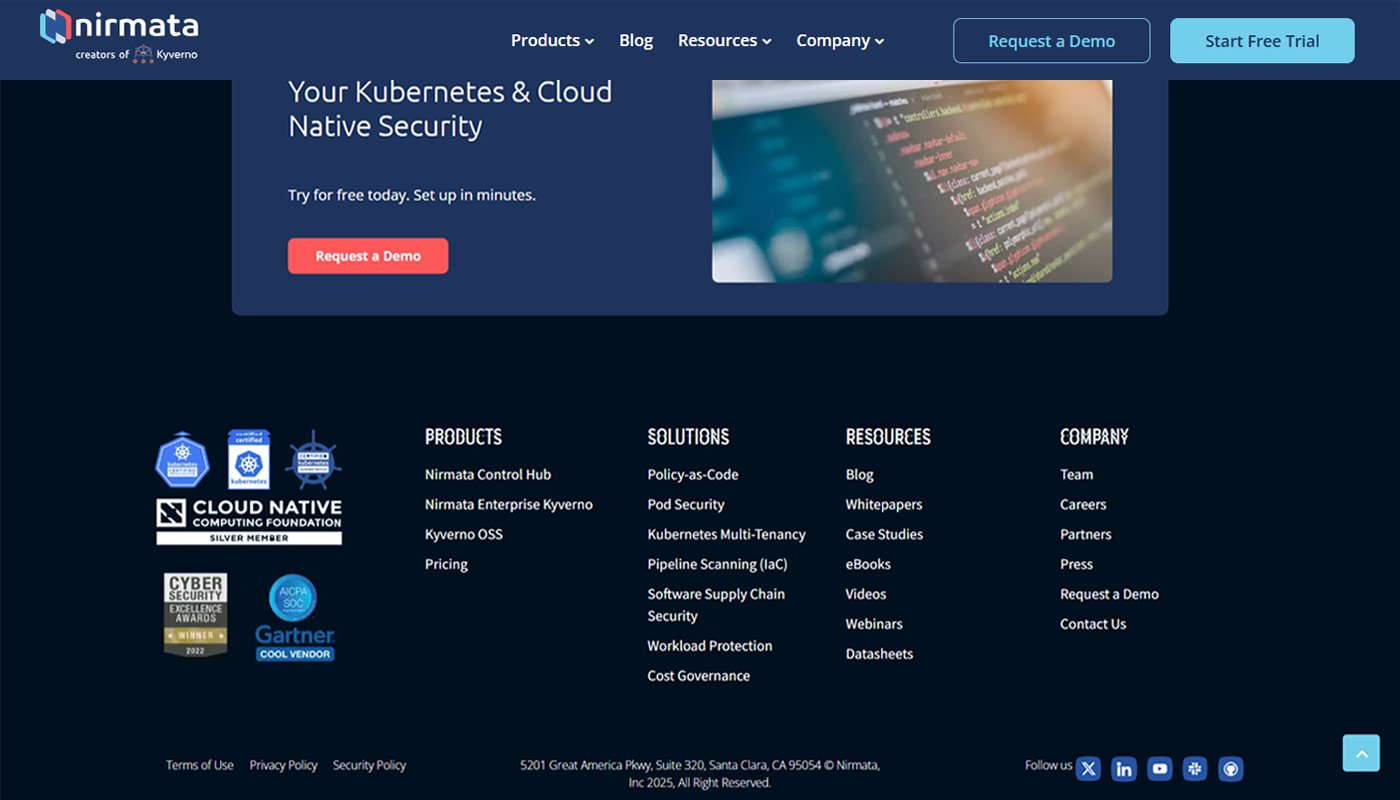Image resolution: width=1400 pixels, height=800 pixels.
Task: Open the Team link under Company
Action: pos(1077,475)
